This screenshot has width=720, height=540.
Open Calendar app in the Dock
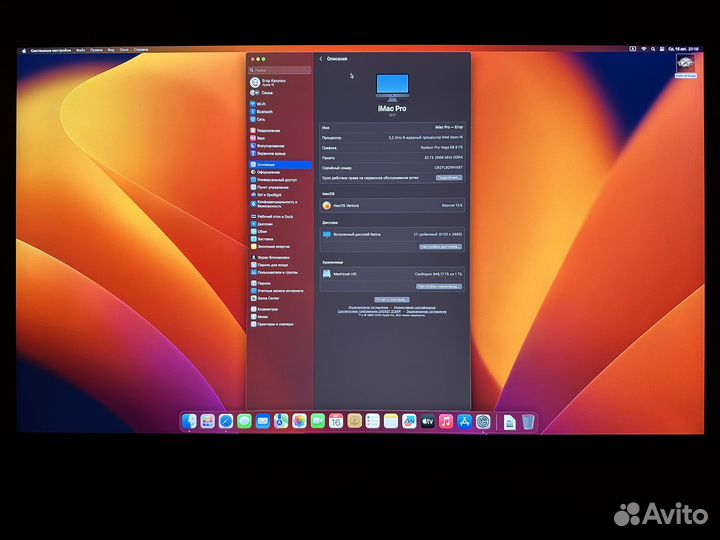(336, 422)
